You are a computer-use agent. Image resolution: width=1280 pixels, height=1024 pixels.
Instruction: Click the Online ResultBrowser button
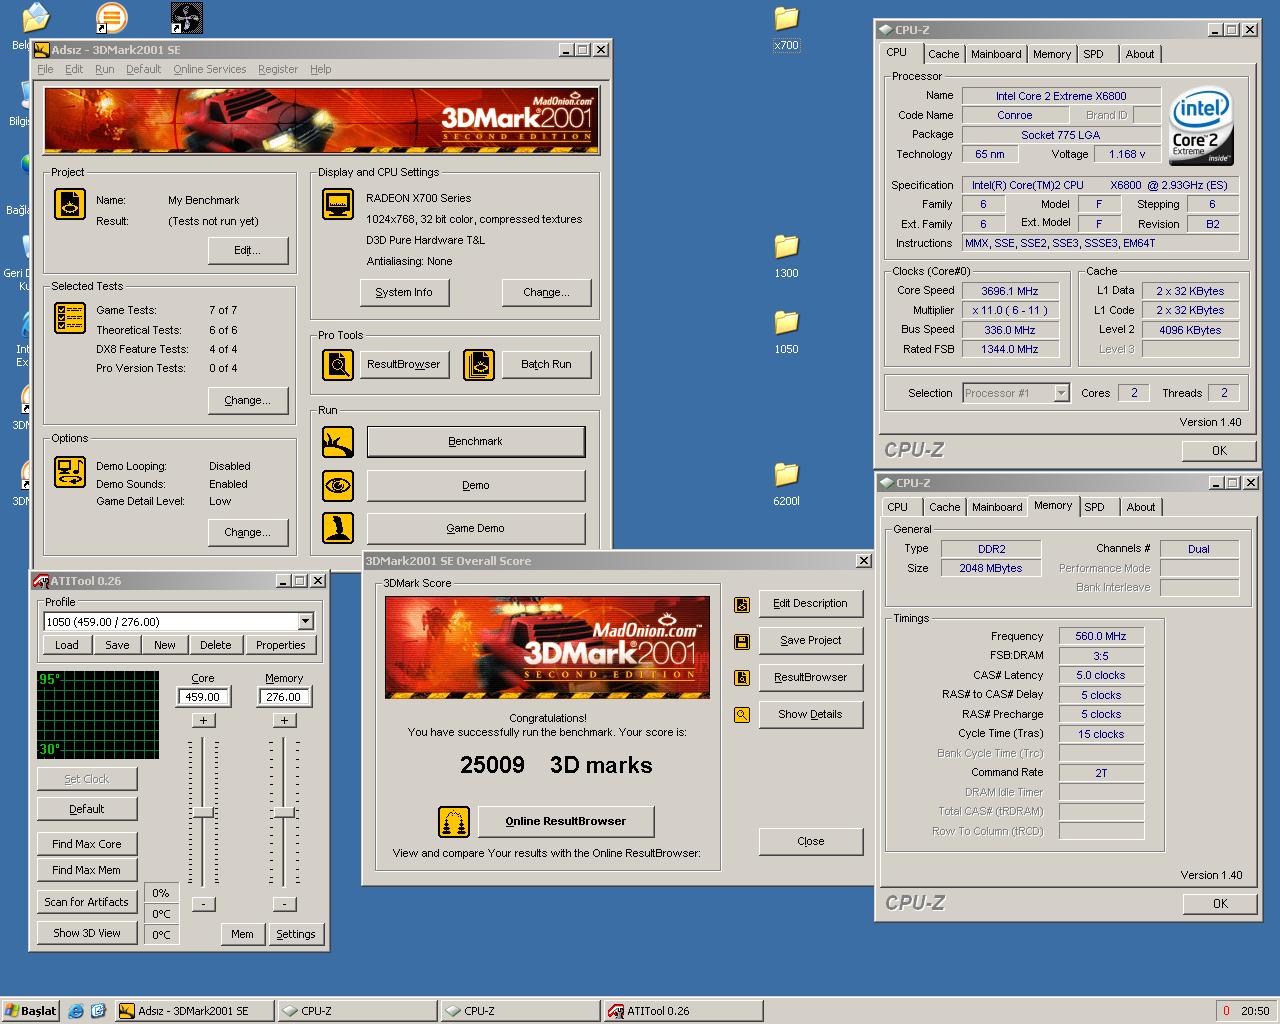[x=566, y=821]
